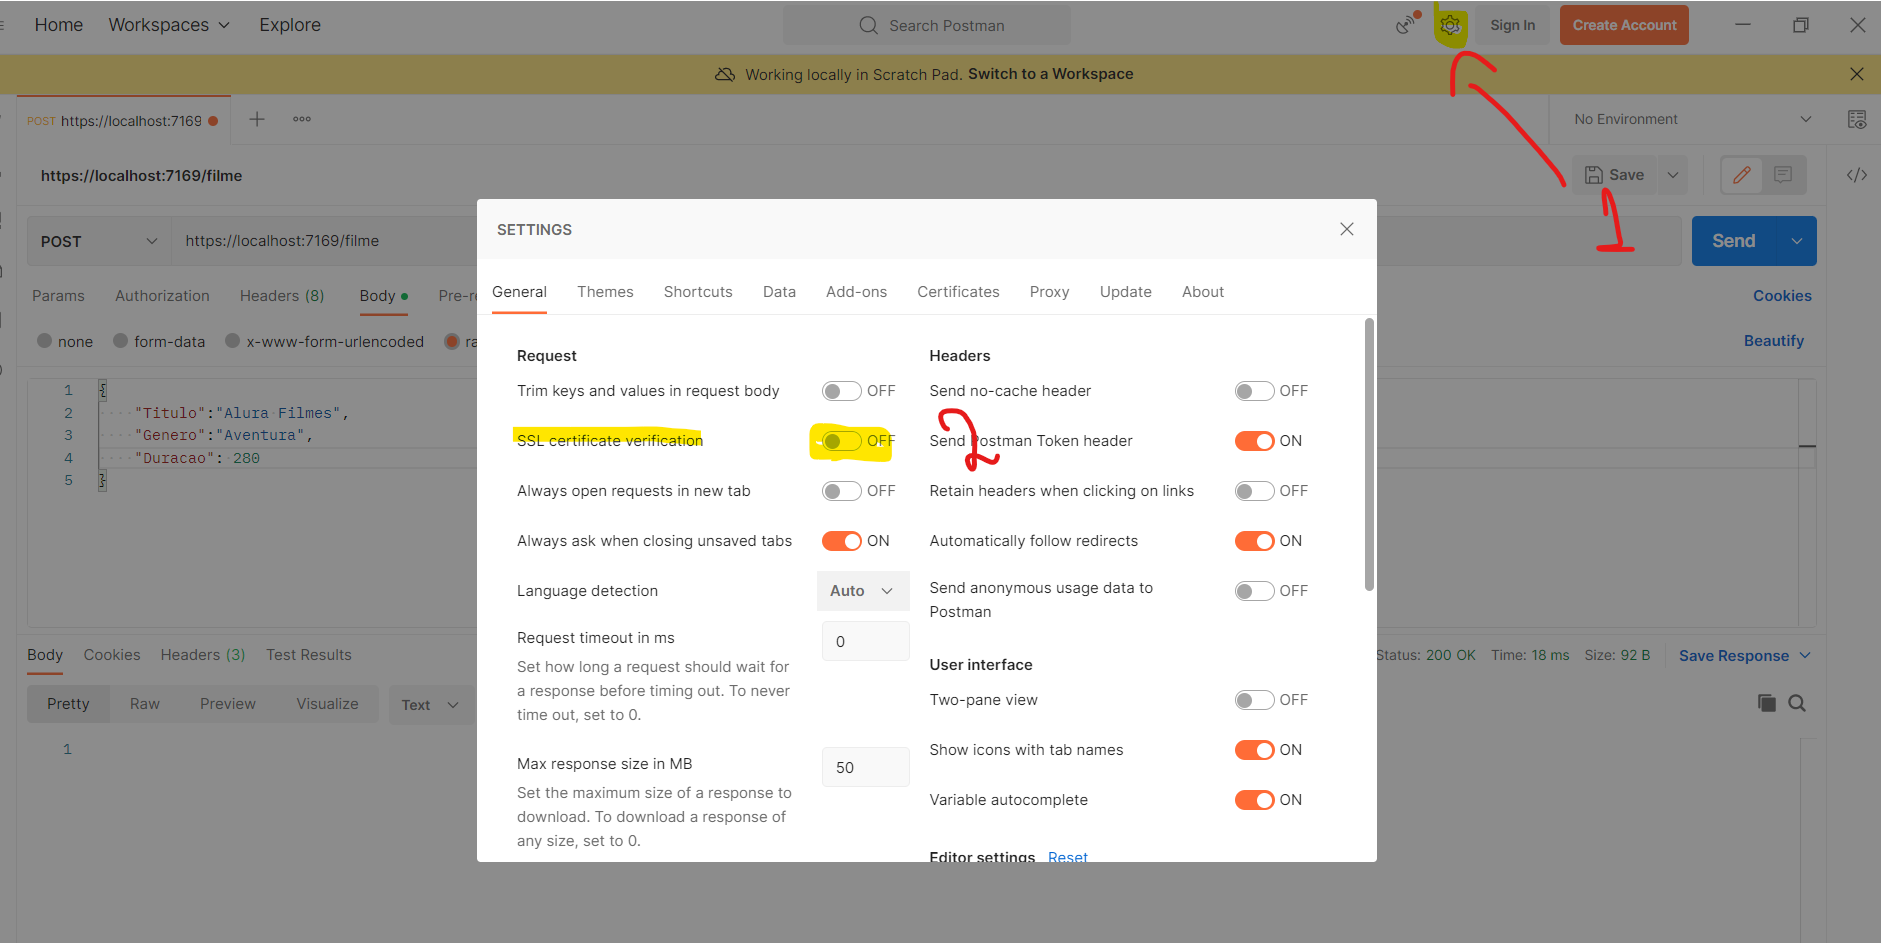
Task: Click the Reset editor settings link
Action: click(1067, 856)
